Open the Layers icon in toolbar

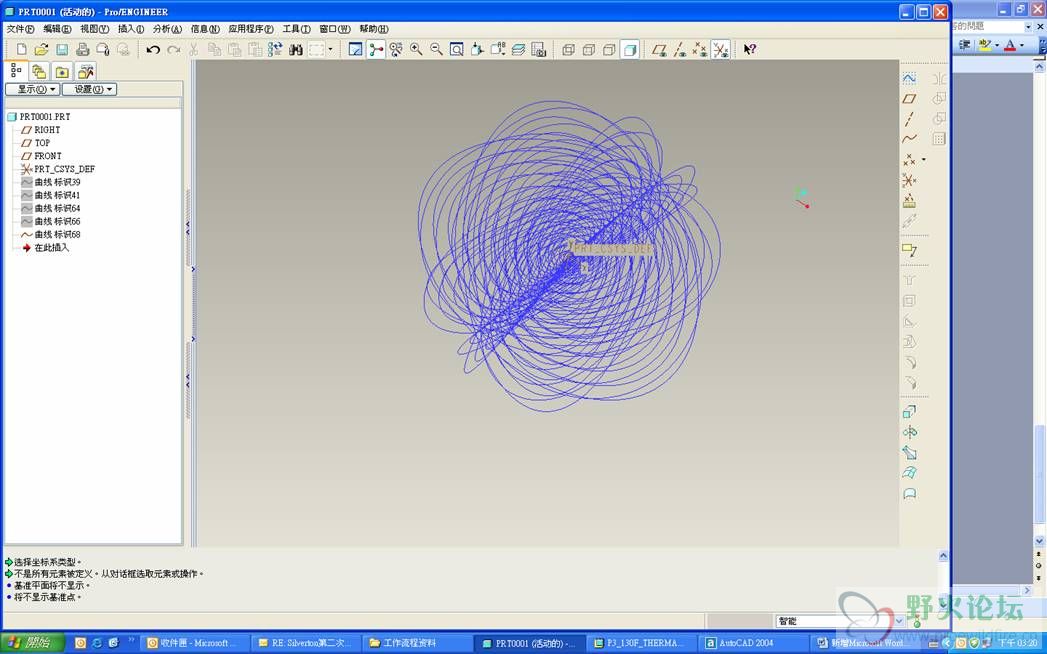518,49
